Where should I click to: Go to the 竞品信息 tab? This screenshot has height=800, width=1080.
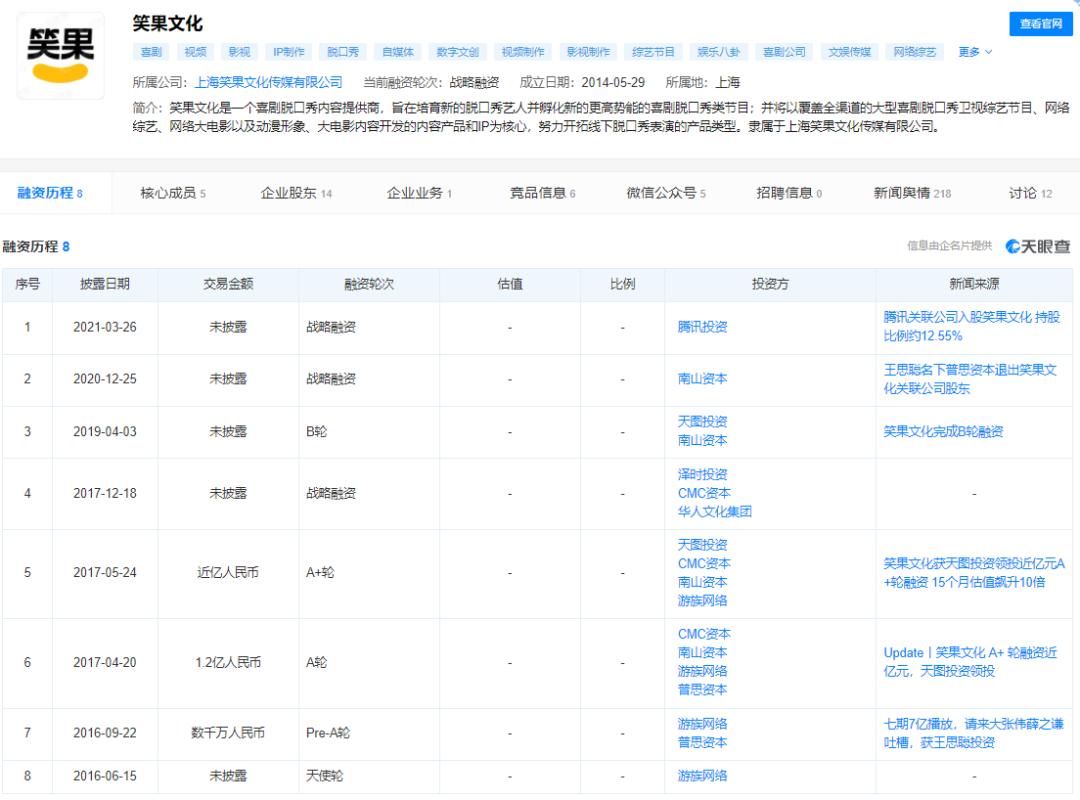click(x=542, y=193)
